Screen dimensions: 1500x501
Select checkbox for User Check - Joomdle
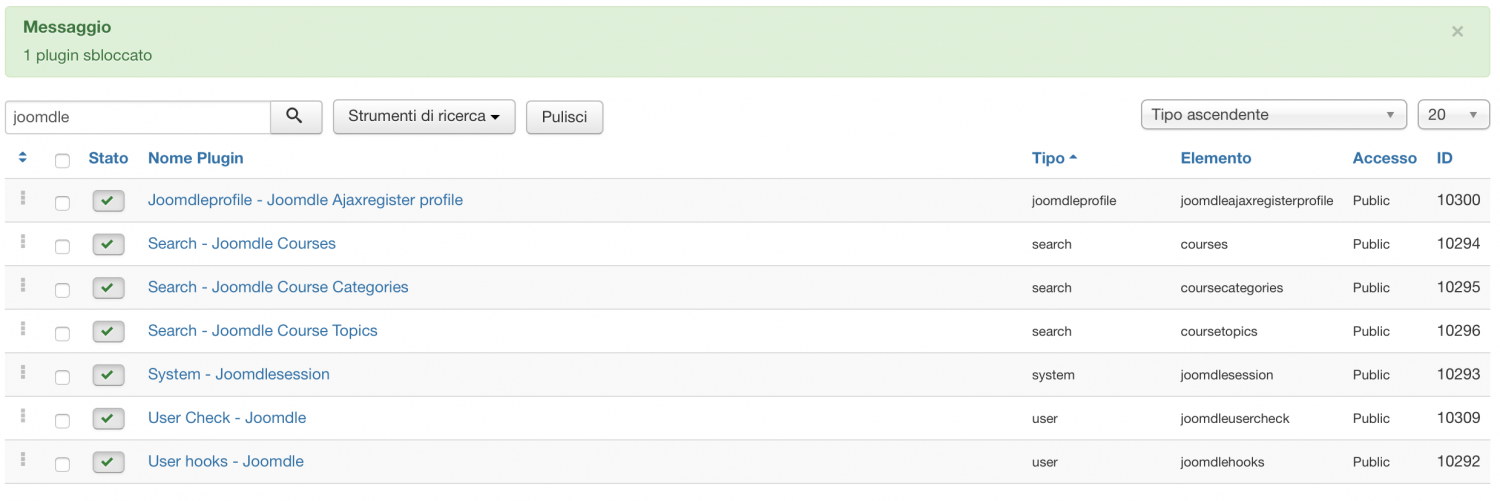[62, 421]
